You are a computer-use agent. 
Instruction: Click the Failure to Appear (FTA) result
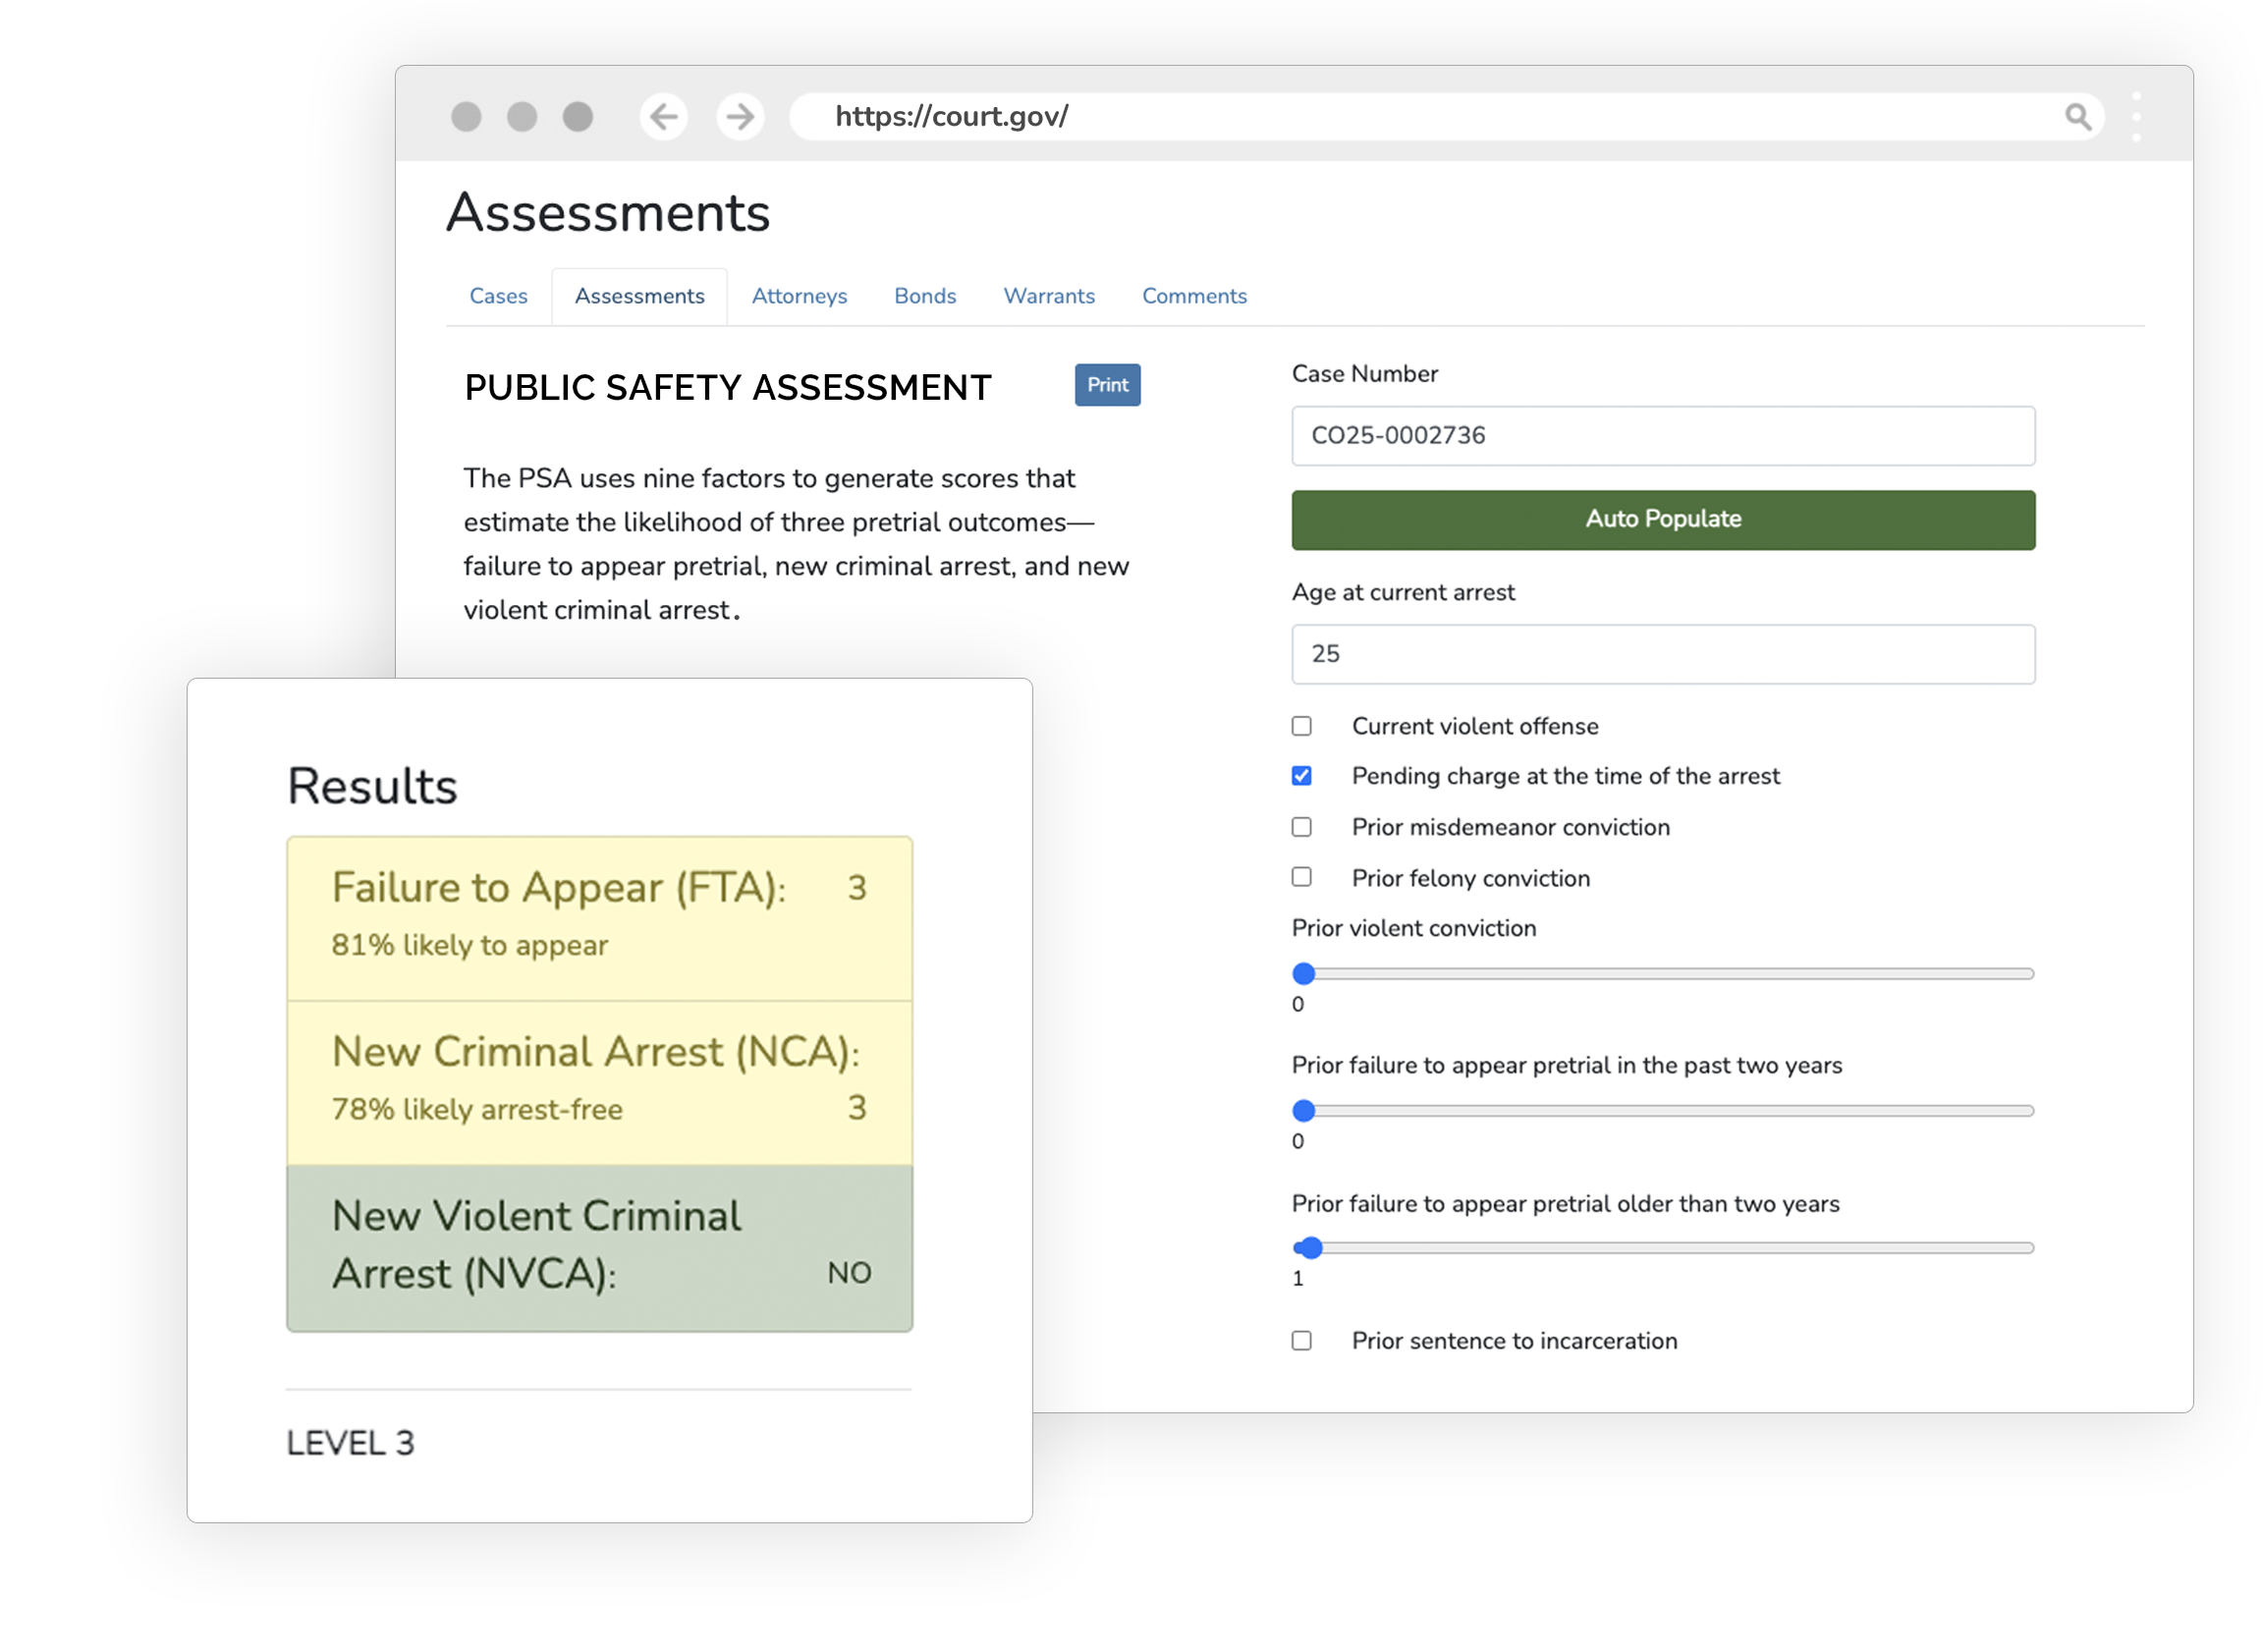(599, 918)
